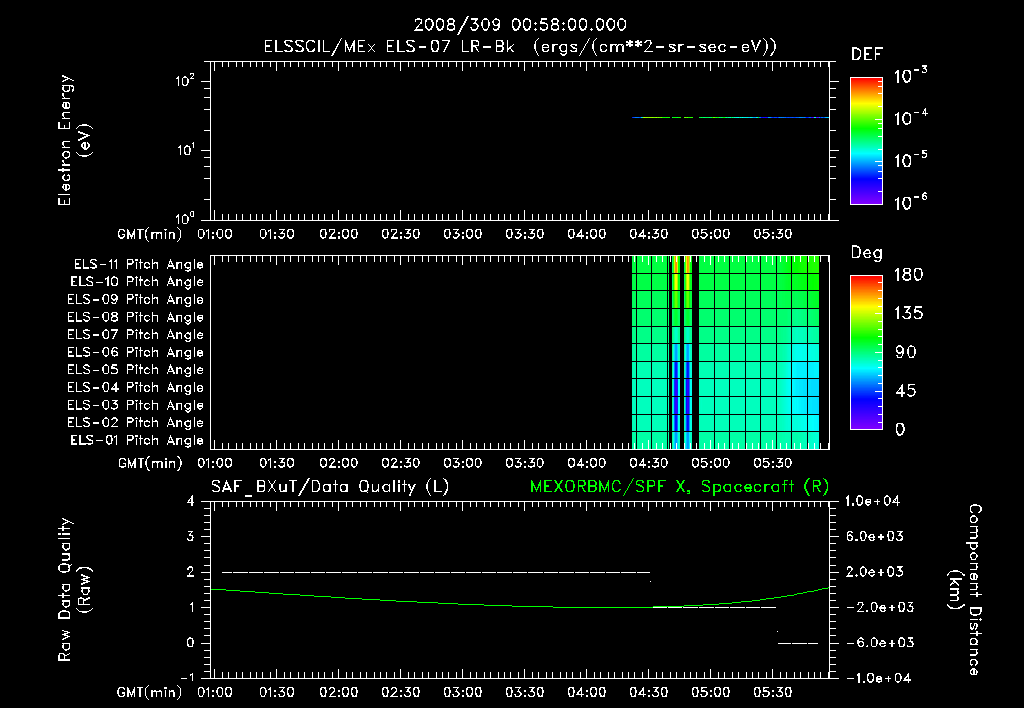Click the 180 degree scale label
This screenshot has width=1024, height=708.
[x=908, y=275]
